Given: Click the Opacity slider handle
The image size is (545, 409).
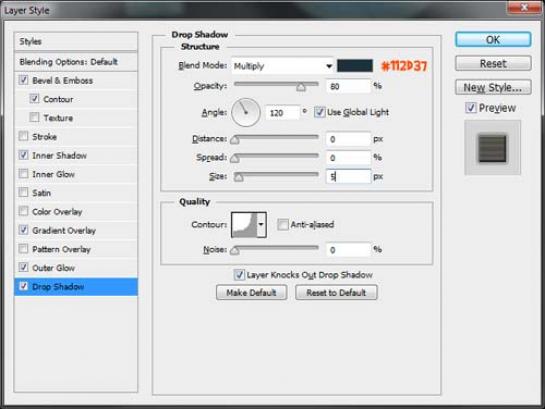Looking at the screenshot, I should click(301, 87).
